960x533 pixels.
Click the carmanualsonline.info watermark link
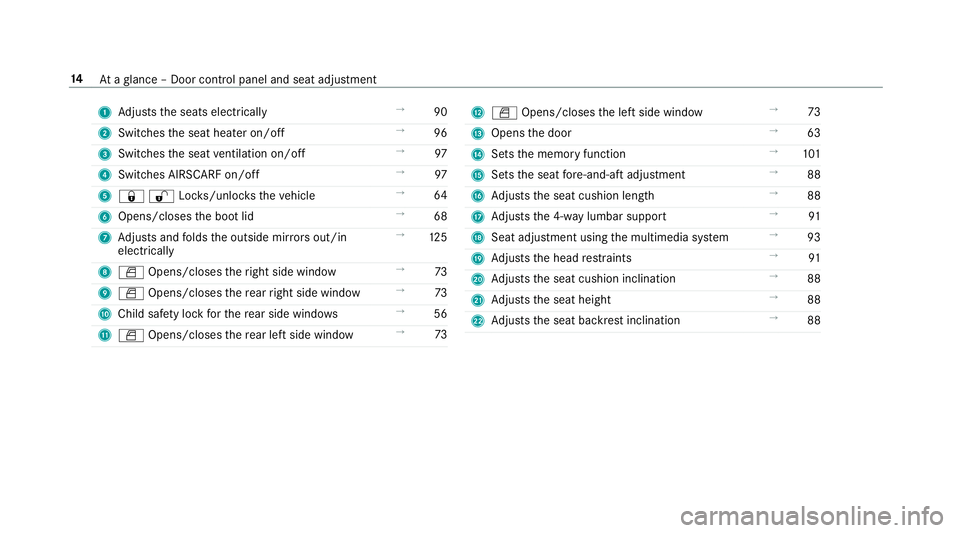pos(812,516)
